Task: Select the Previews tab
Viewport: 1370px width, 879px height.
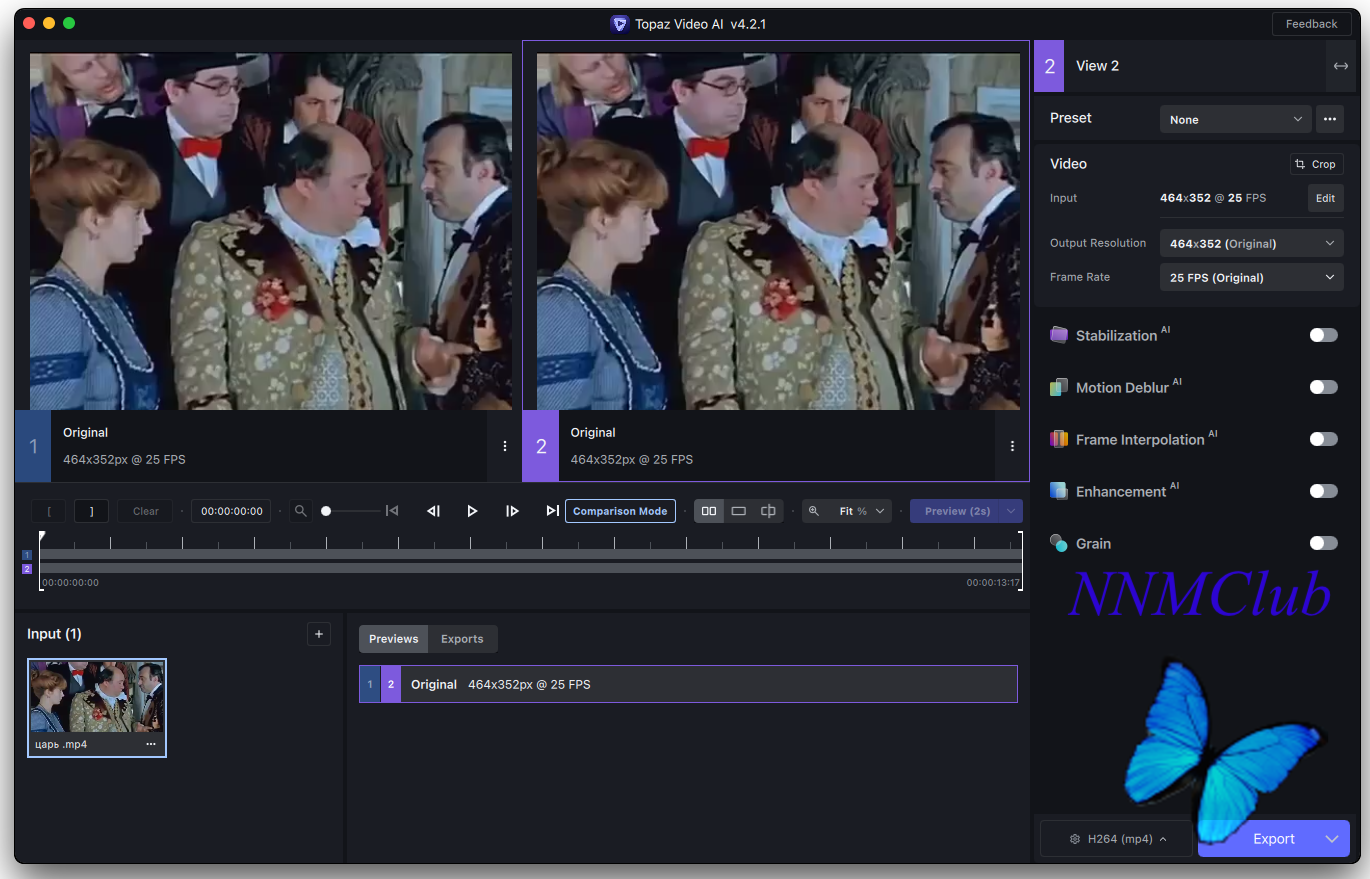Action: (393, 639)
